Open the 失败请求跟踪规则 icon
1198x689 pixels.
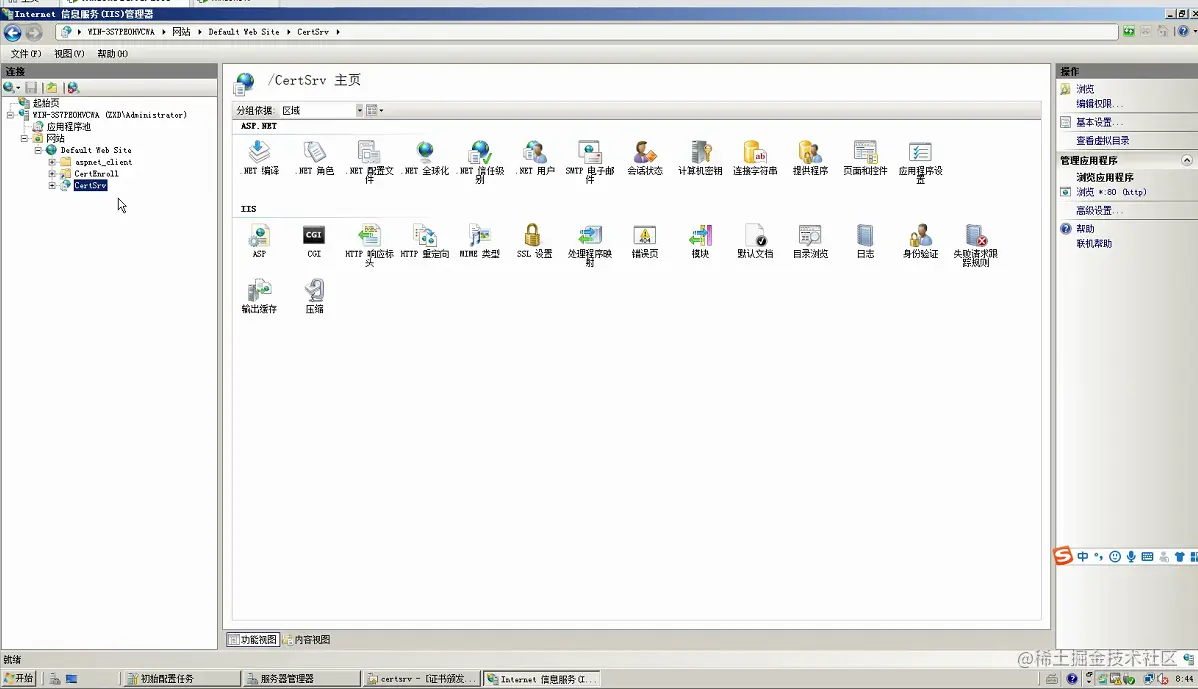click(x=975, y=244)
